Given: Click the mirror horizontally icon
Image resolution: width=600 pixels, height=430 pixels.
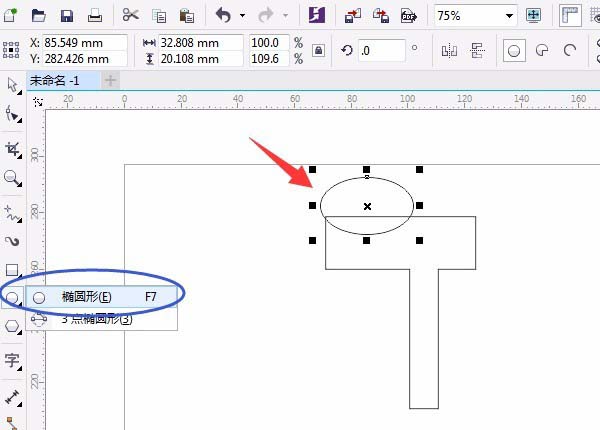Looking at the screenshot, I should (449, 50).
